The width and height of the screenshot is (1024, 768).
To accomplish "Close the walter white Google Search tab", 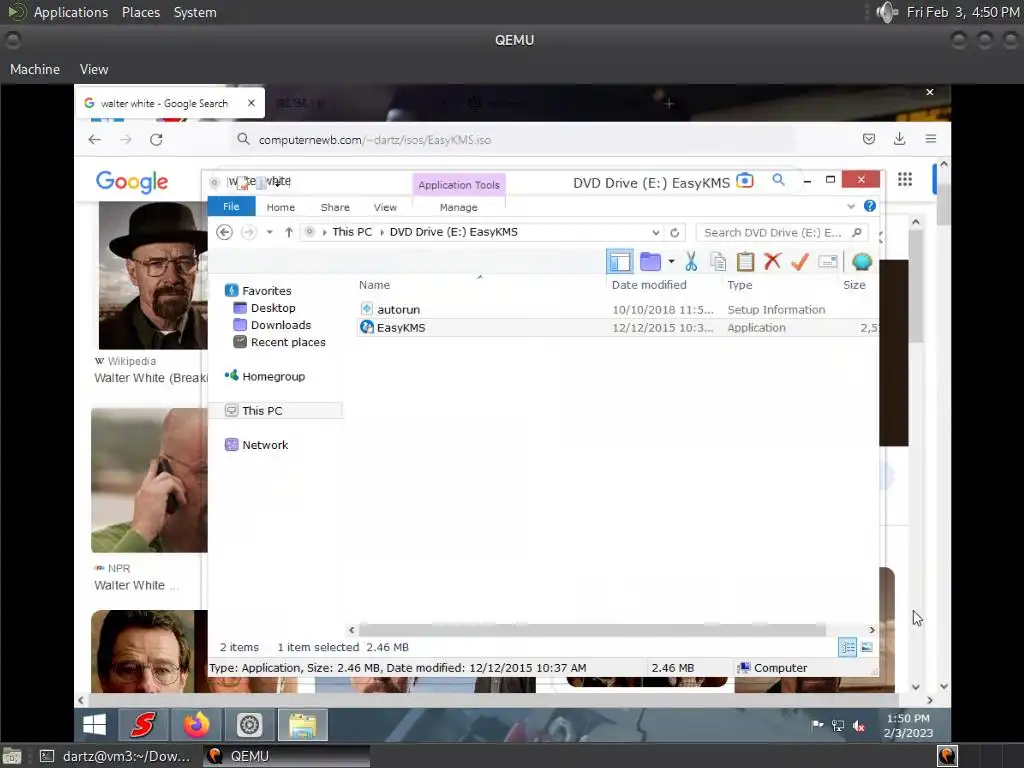I will pyautogui.click(x=251, y=103).
